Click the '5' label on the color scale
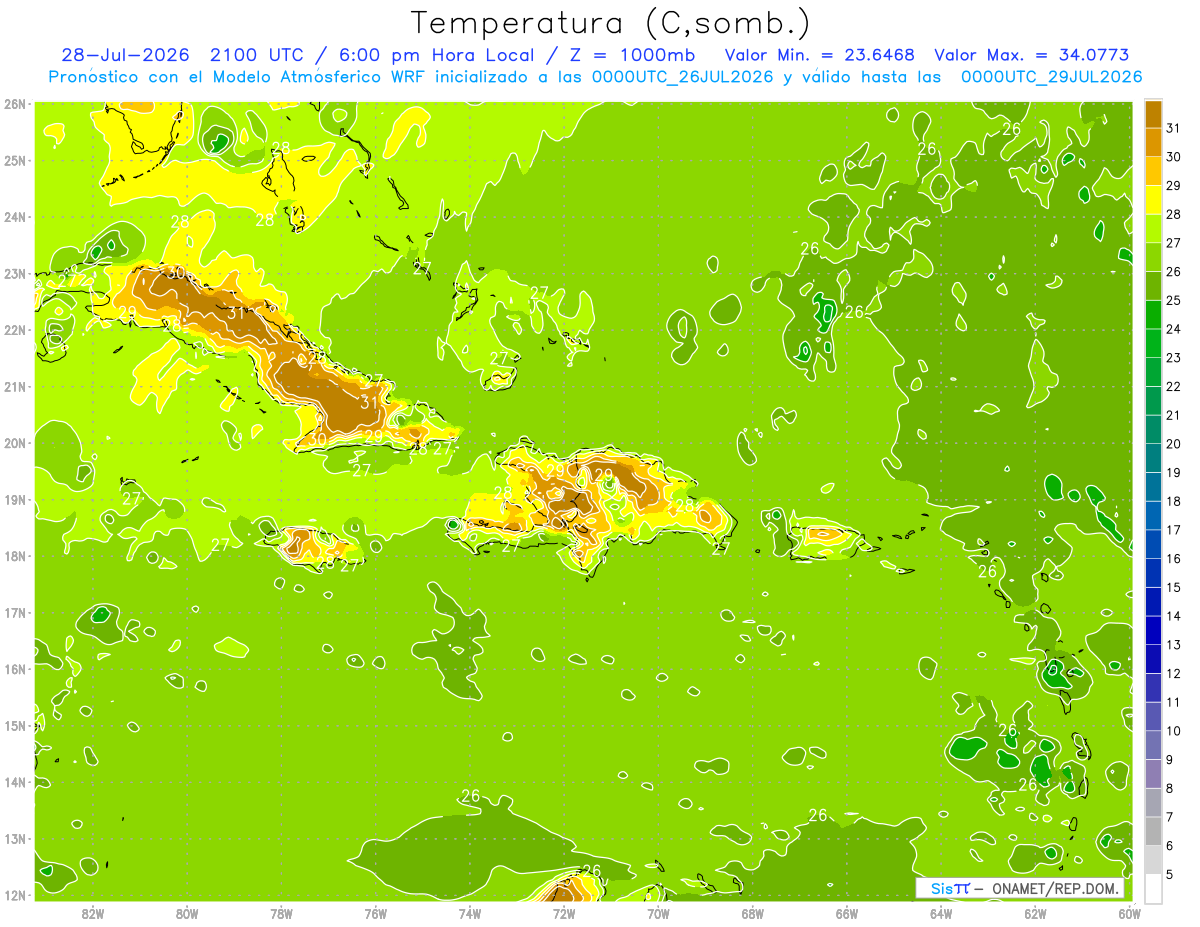This screenshot has width=1200, height=927. (1170, 875)
